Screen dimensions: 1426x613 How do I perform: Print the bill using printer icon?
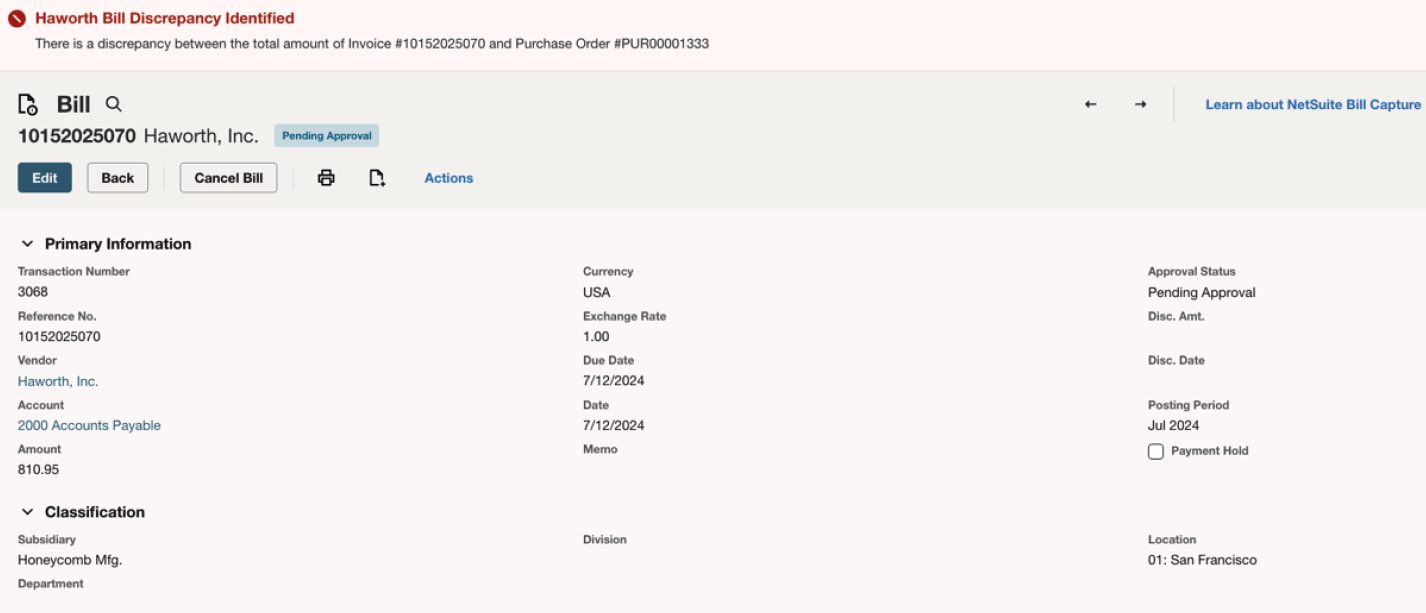326,178
